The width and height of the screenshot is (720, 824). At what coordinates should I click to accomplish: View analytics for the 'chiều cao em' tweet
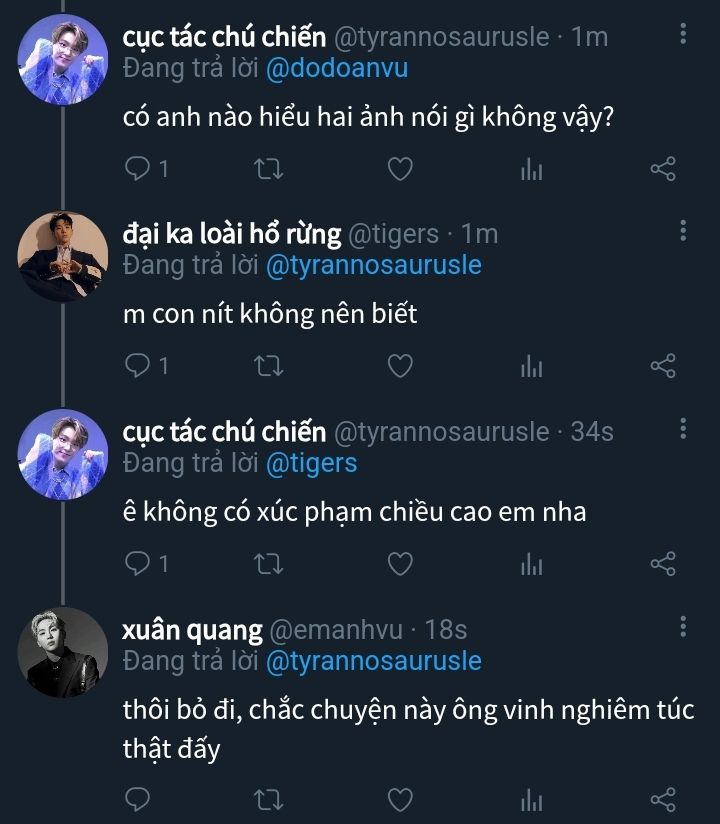click(531, 566)
